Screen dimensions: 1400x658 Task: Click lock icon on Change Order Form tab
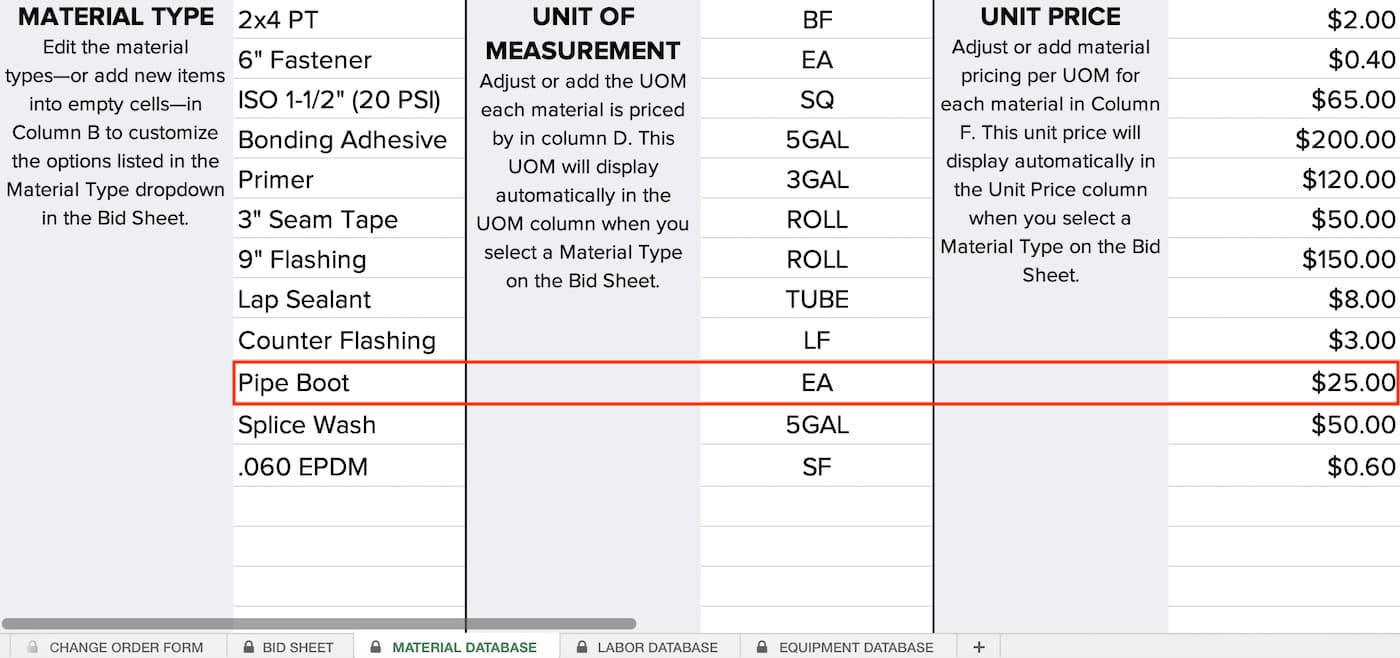tap(33, 647)
